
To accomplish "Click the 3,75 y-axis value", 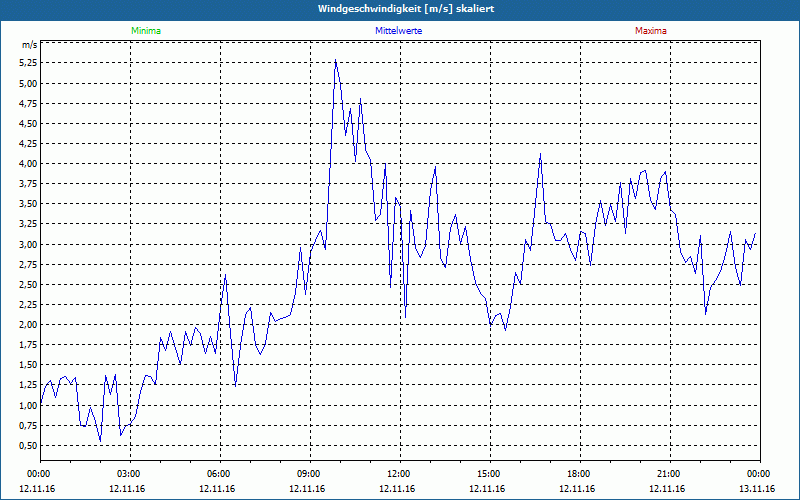I will pos(29,184).
